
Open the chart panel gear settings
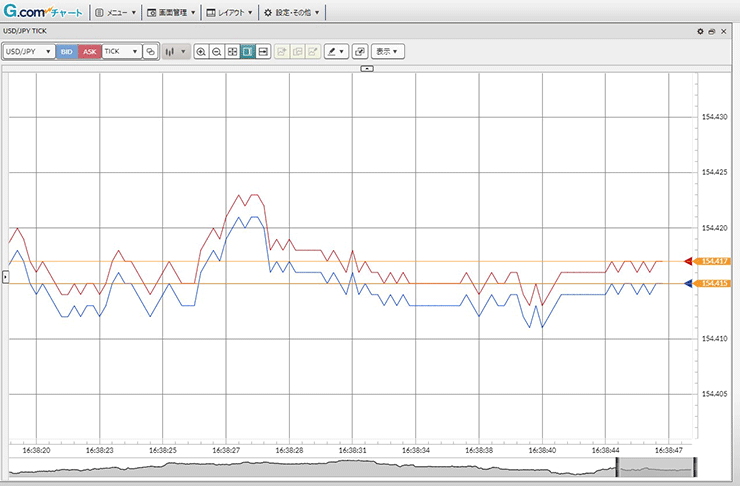coord(700,31)
